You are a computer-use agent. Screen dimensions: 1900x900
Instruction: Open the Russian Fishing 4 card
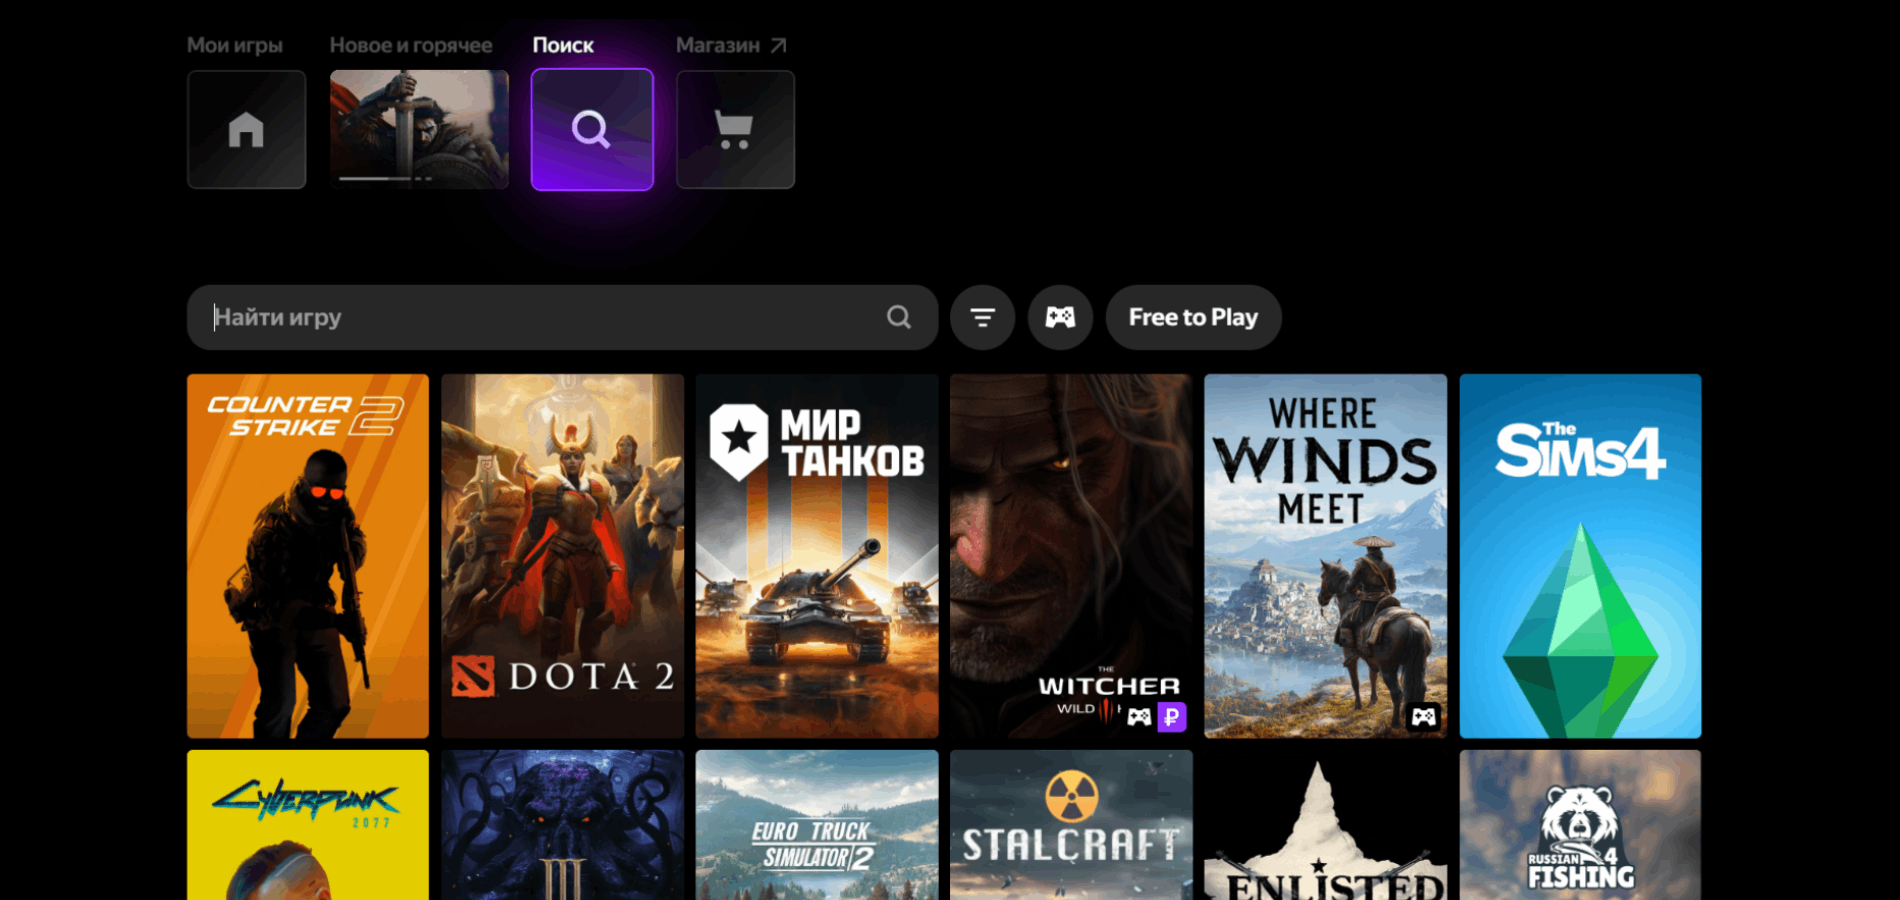[x=1580, y=825]
